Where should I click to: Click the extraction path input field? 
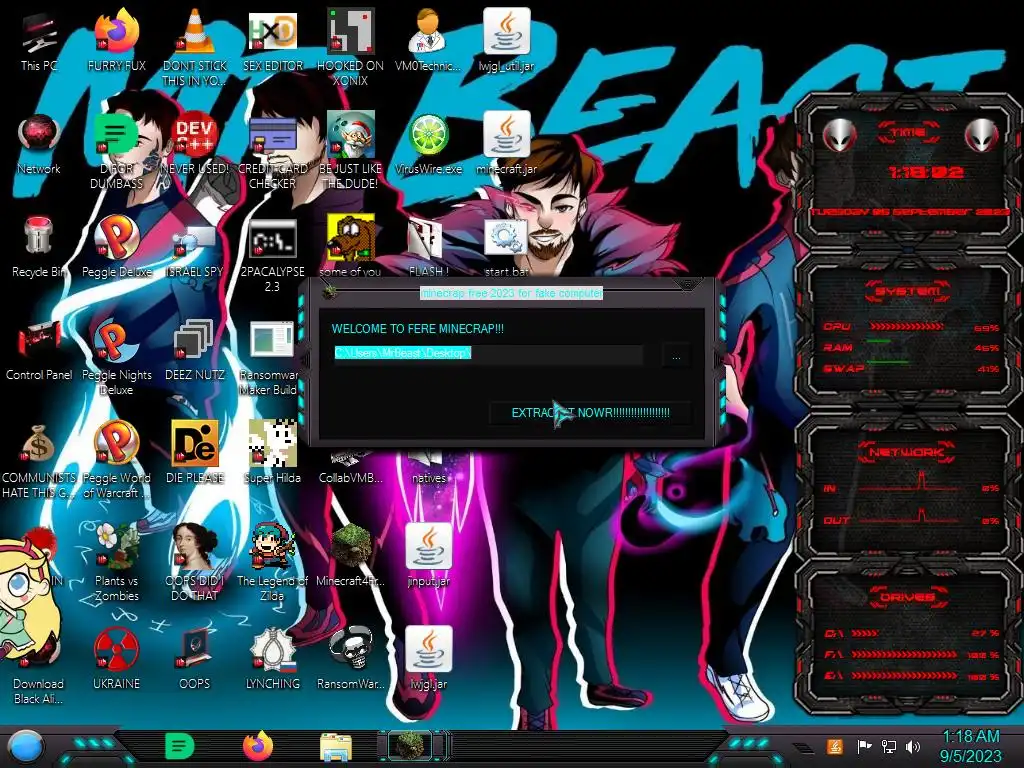click(x=488, y=353)
